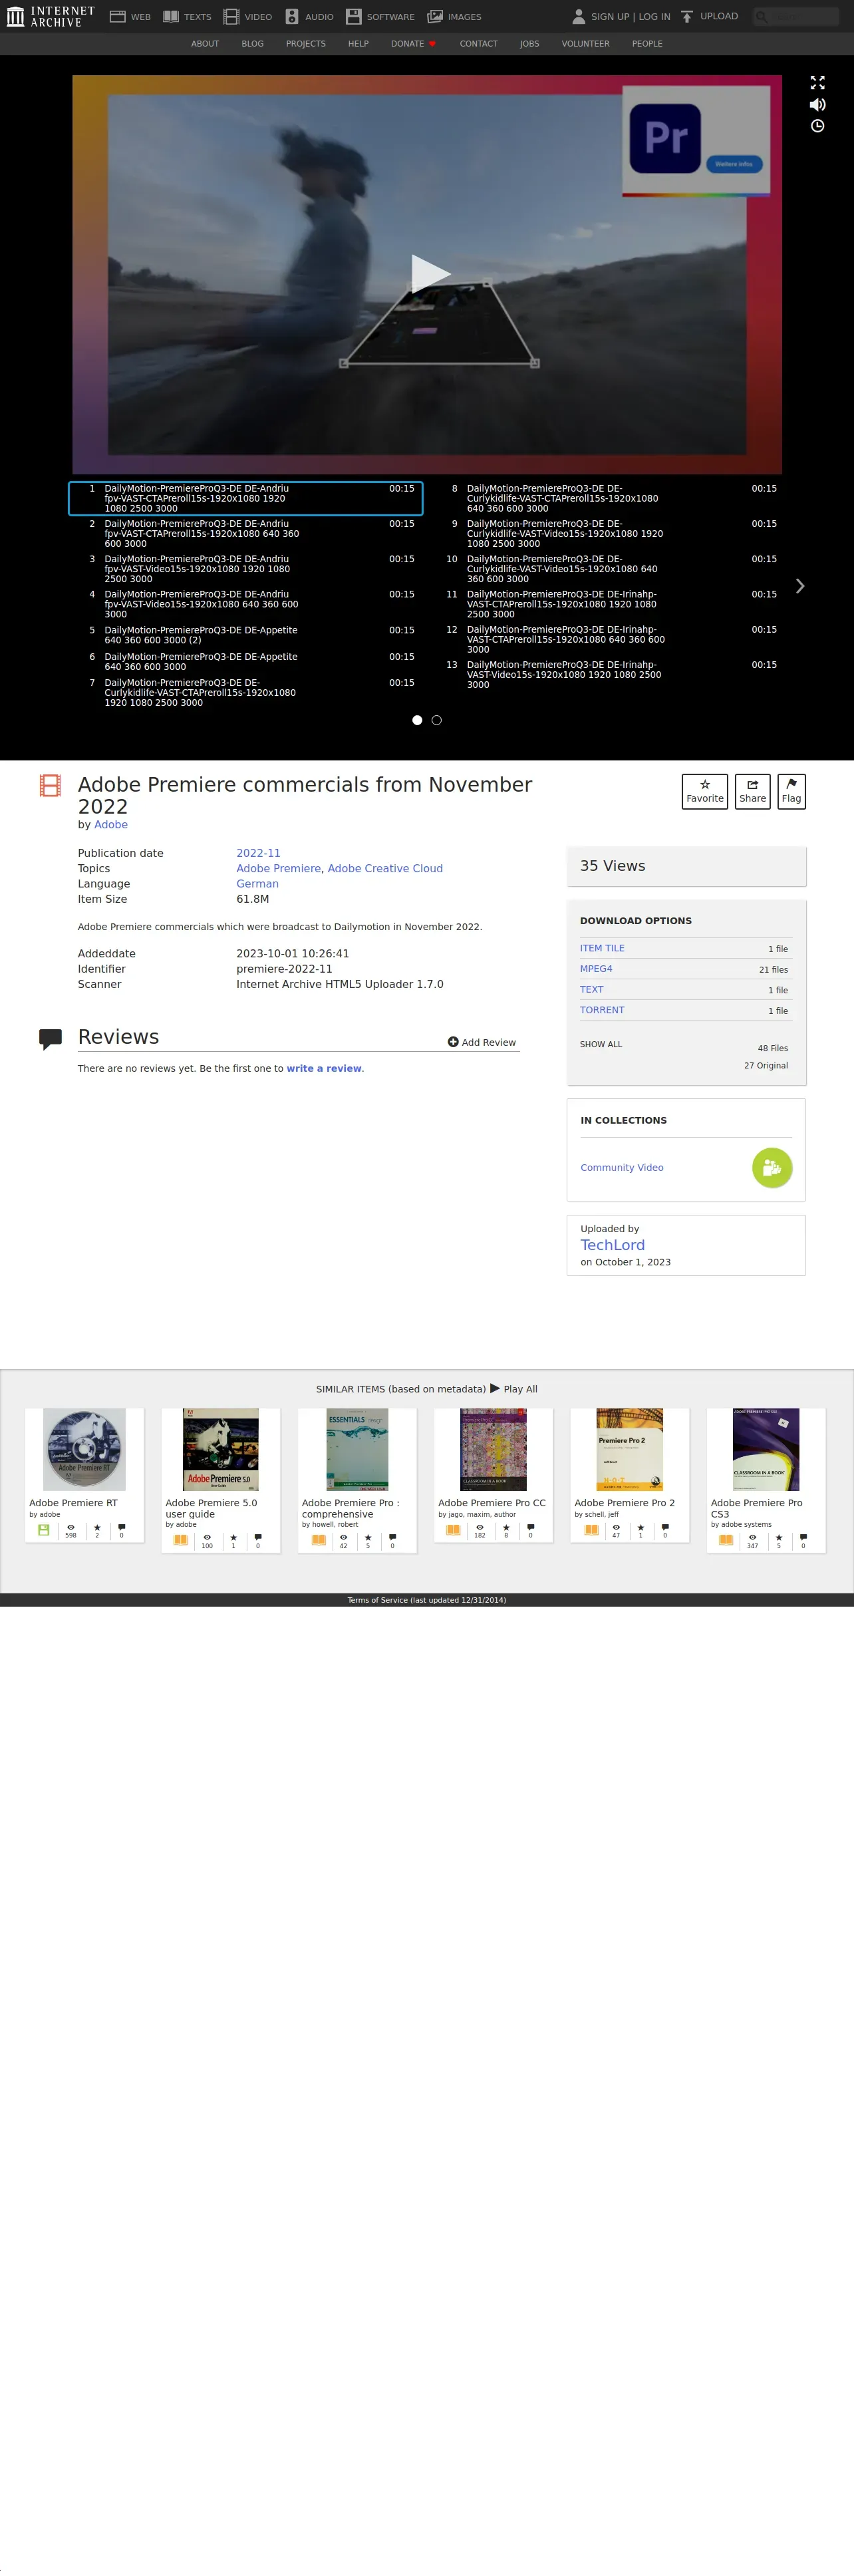Open the Internet Archive home logo
This screenshot has width=854, height=2576.
[x=51, y=16]
